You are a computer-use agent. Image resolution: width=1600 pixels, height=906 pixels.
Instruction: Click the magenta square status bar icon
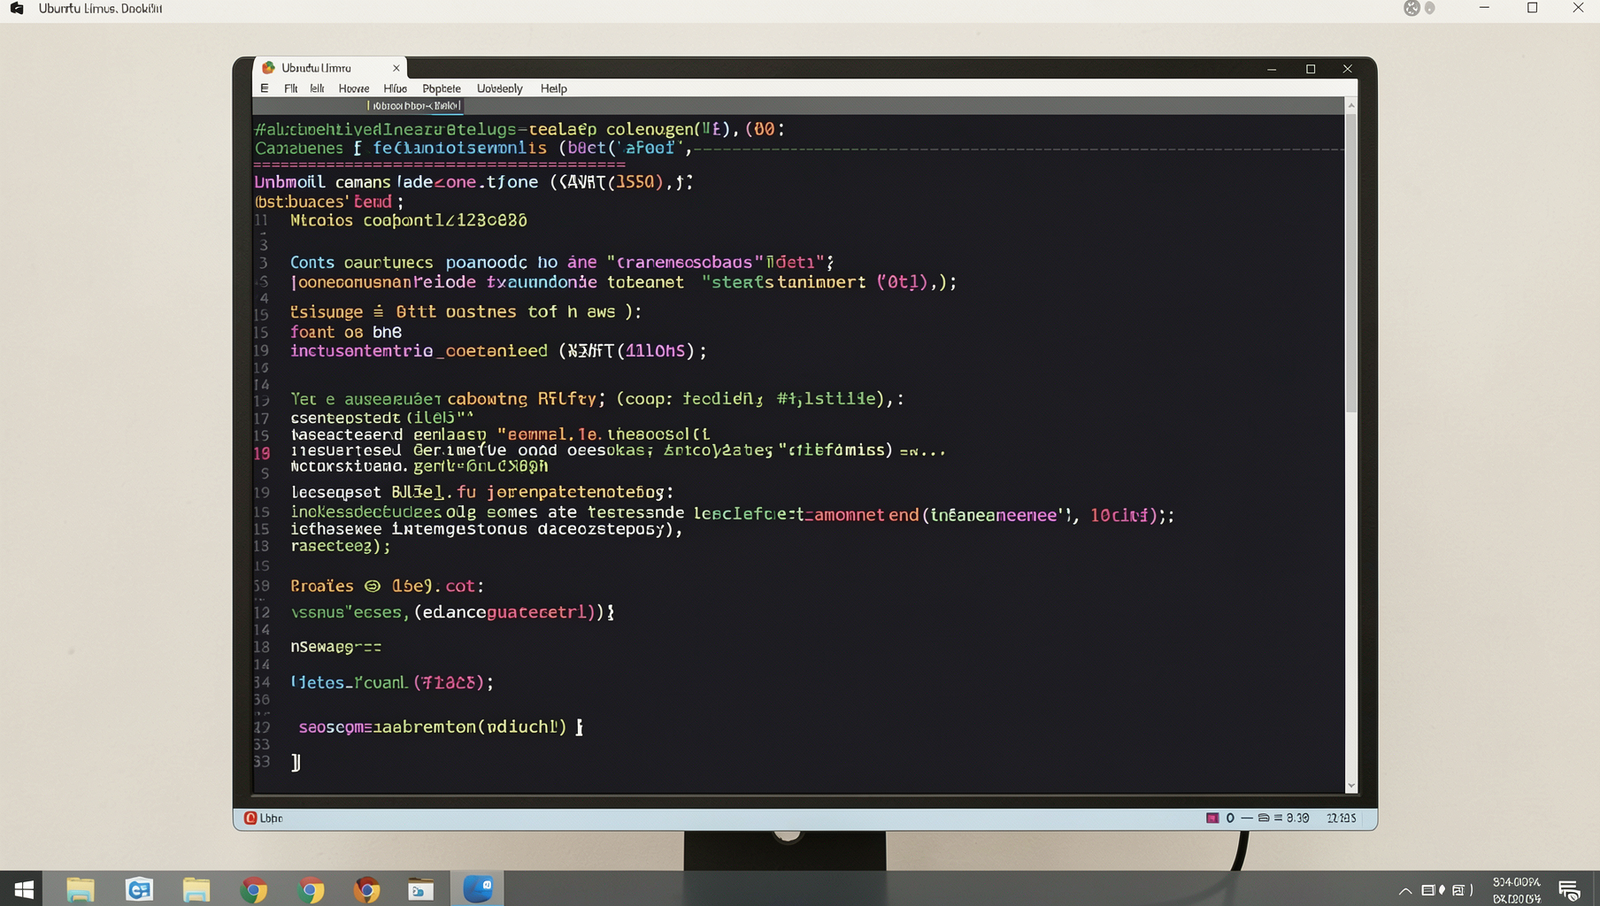pyautogui.click(x=1212, y=818)
